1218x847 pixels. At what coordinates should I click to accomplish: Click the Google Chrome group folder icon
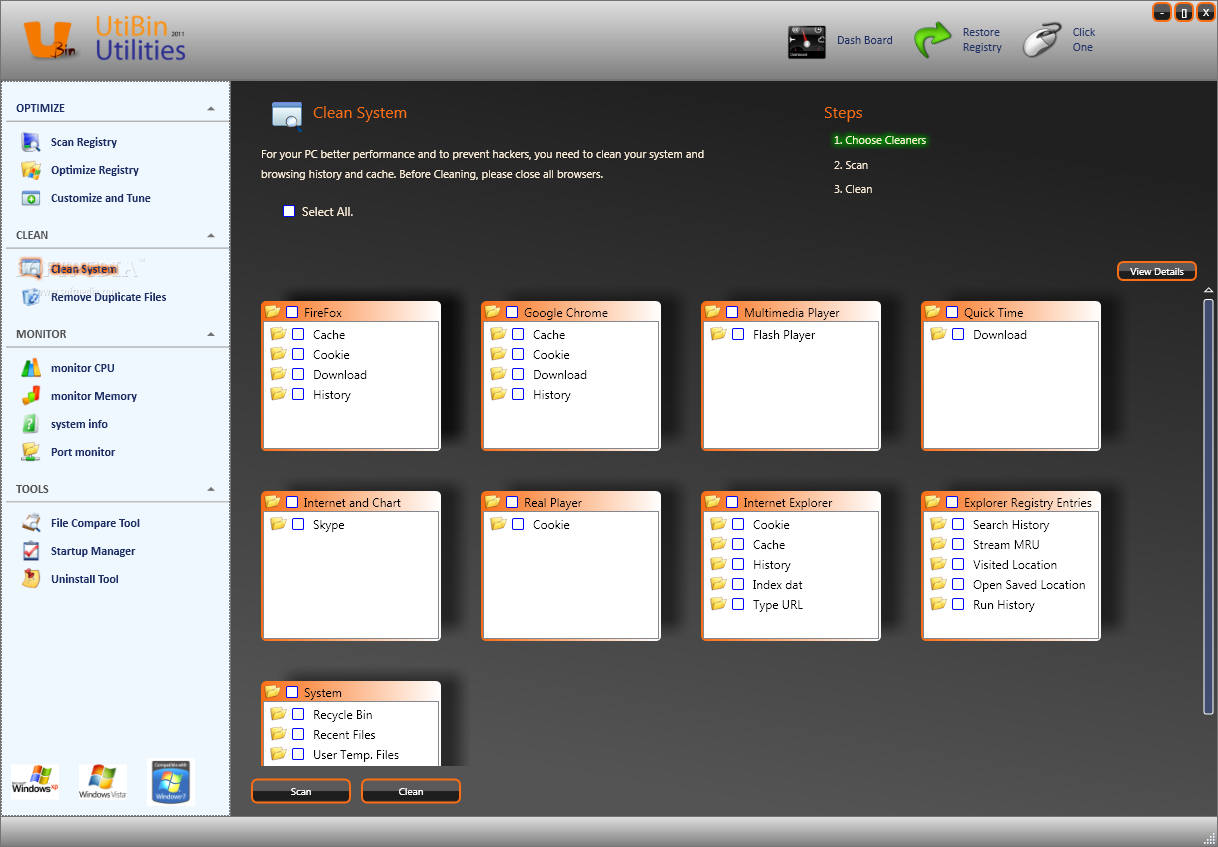click(493, 312)
